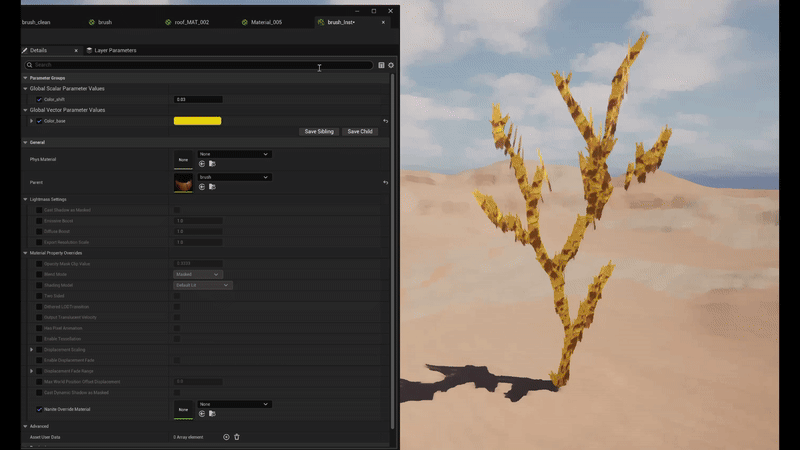This screenshot has width=800, height=450.
Task: Close the Details panel tab
Action: pyautogui.click(x=76, y=51)
